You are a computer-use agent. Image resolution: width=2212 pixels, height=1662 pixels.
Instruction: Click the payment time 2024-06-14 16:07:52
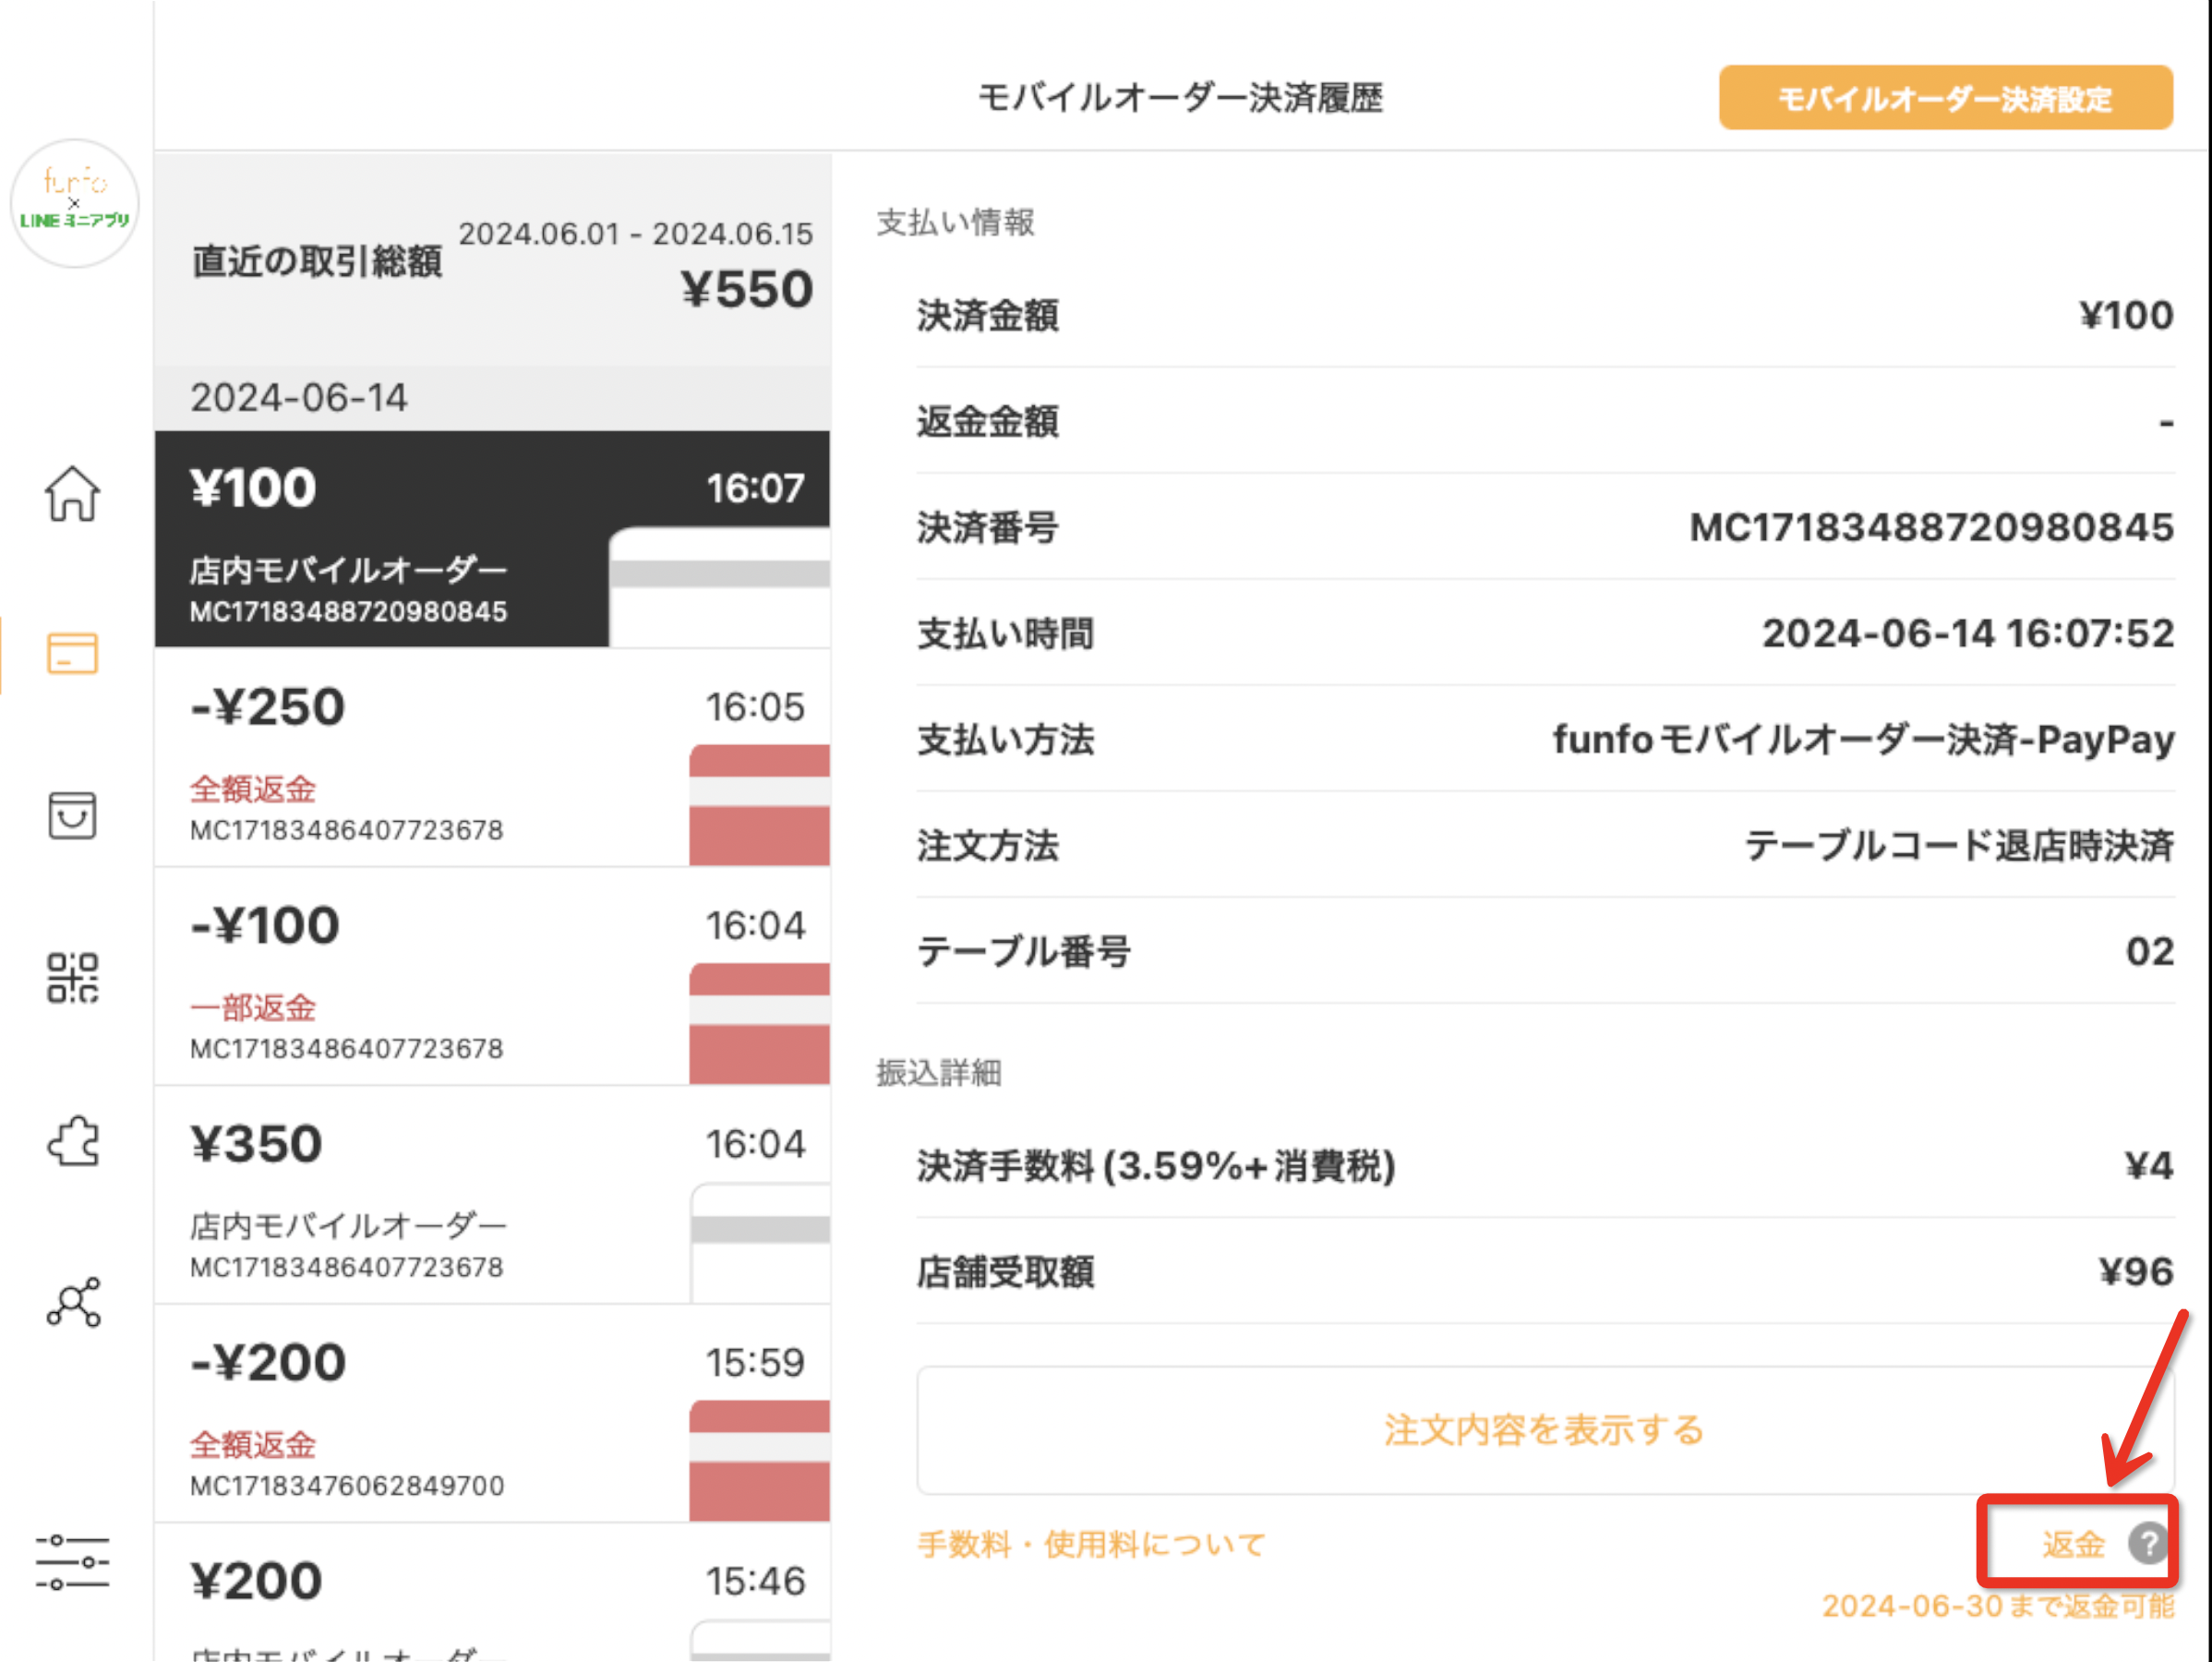coord(1968,633)
